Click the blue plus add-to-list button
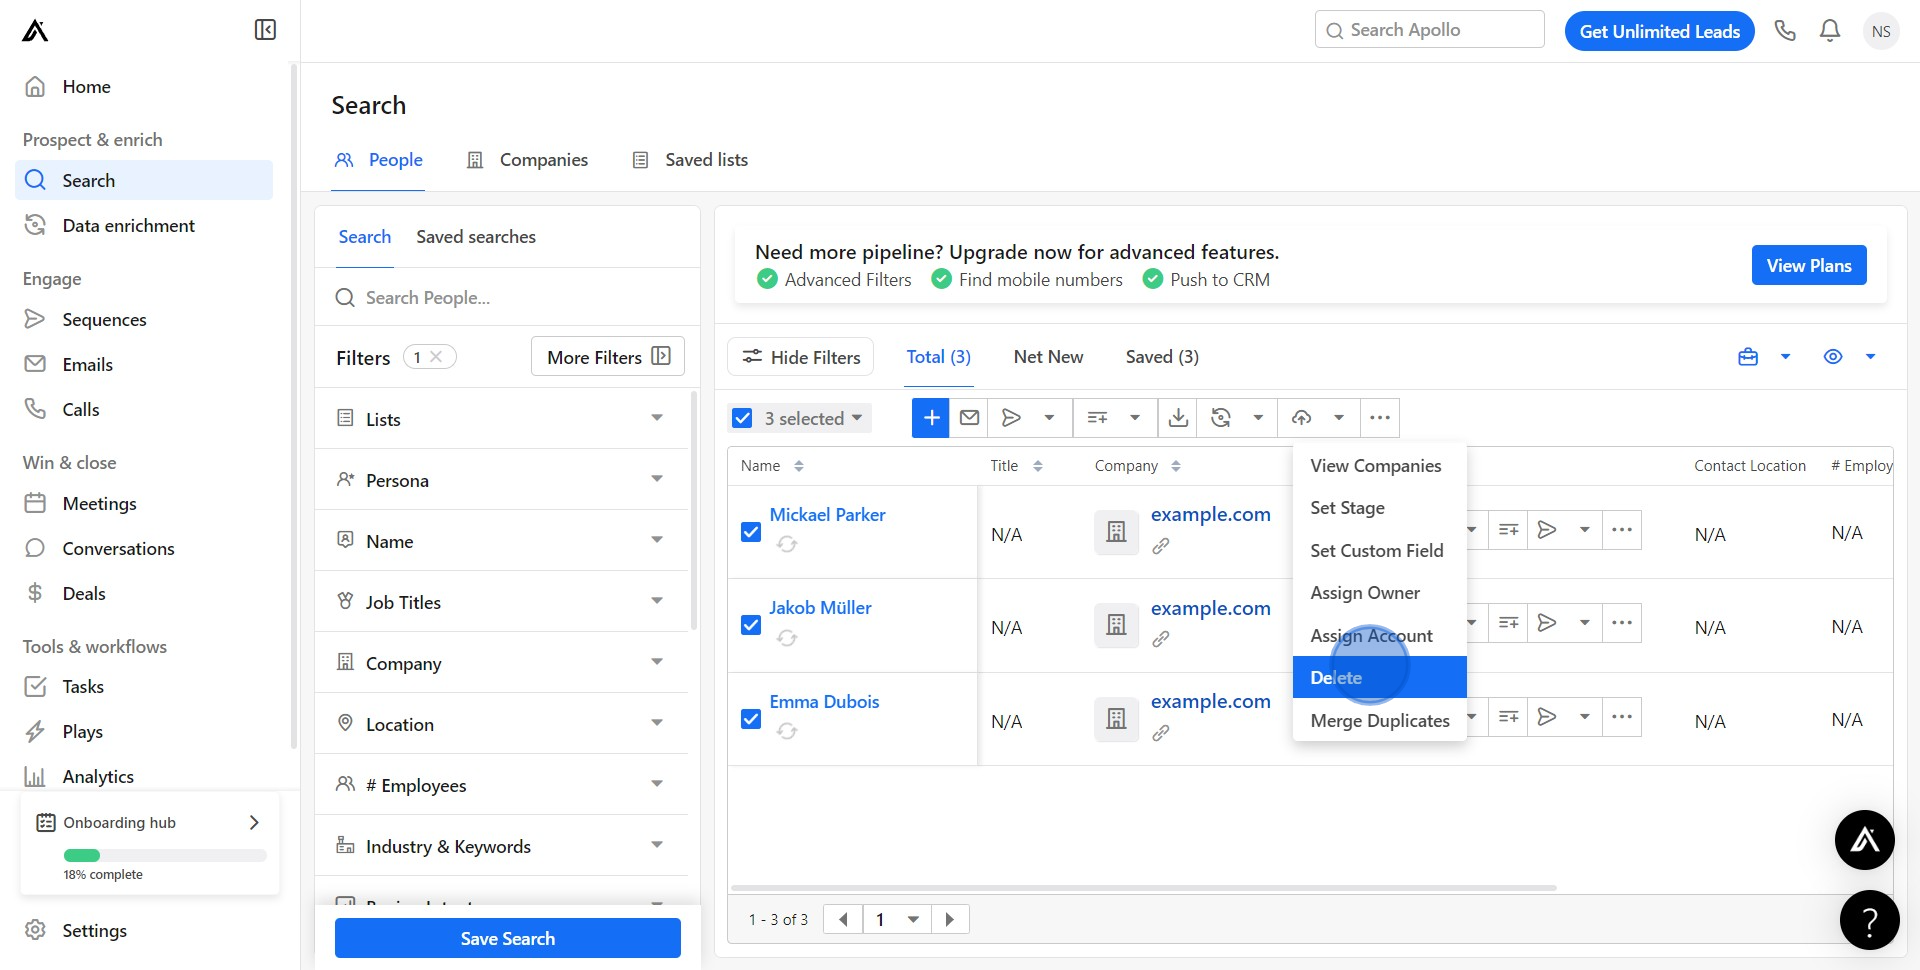1920x970 pixels. tap(931, 418)
